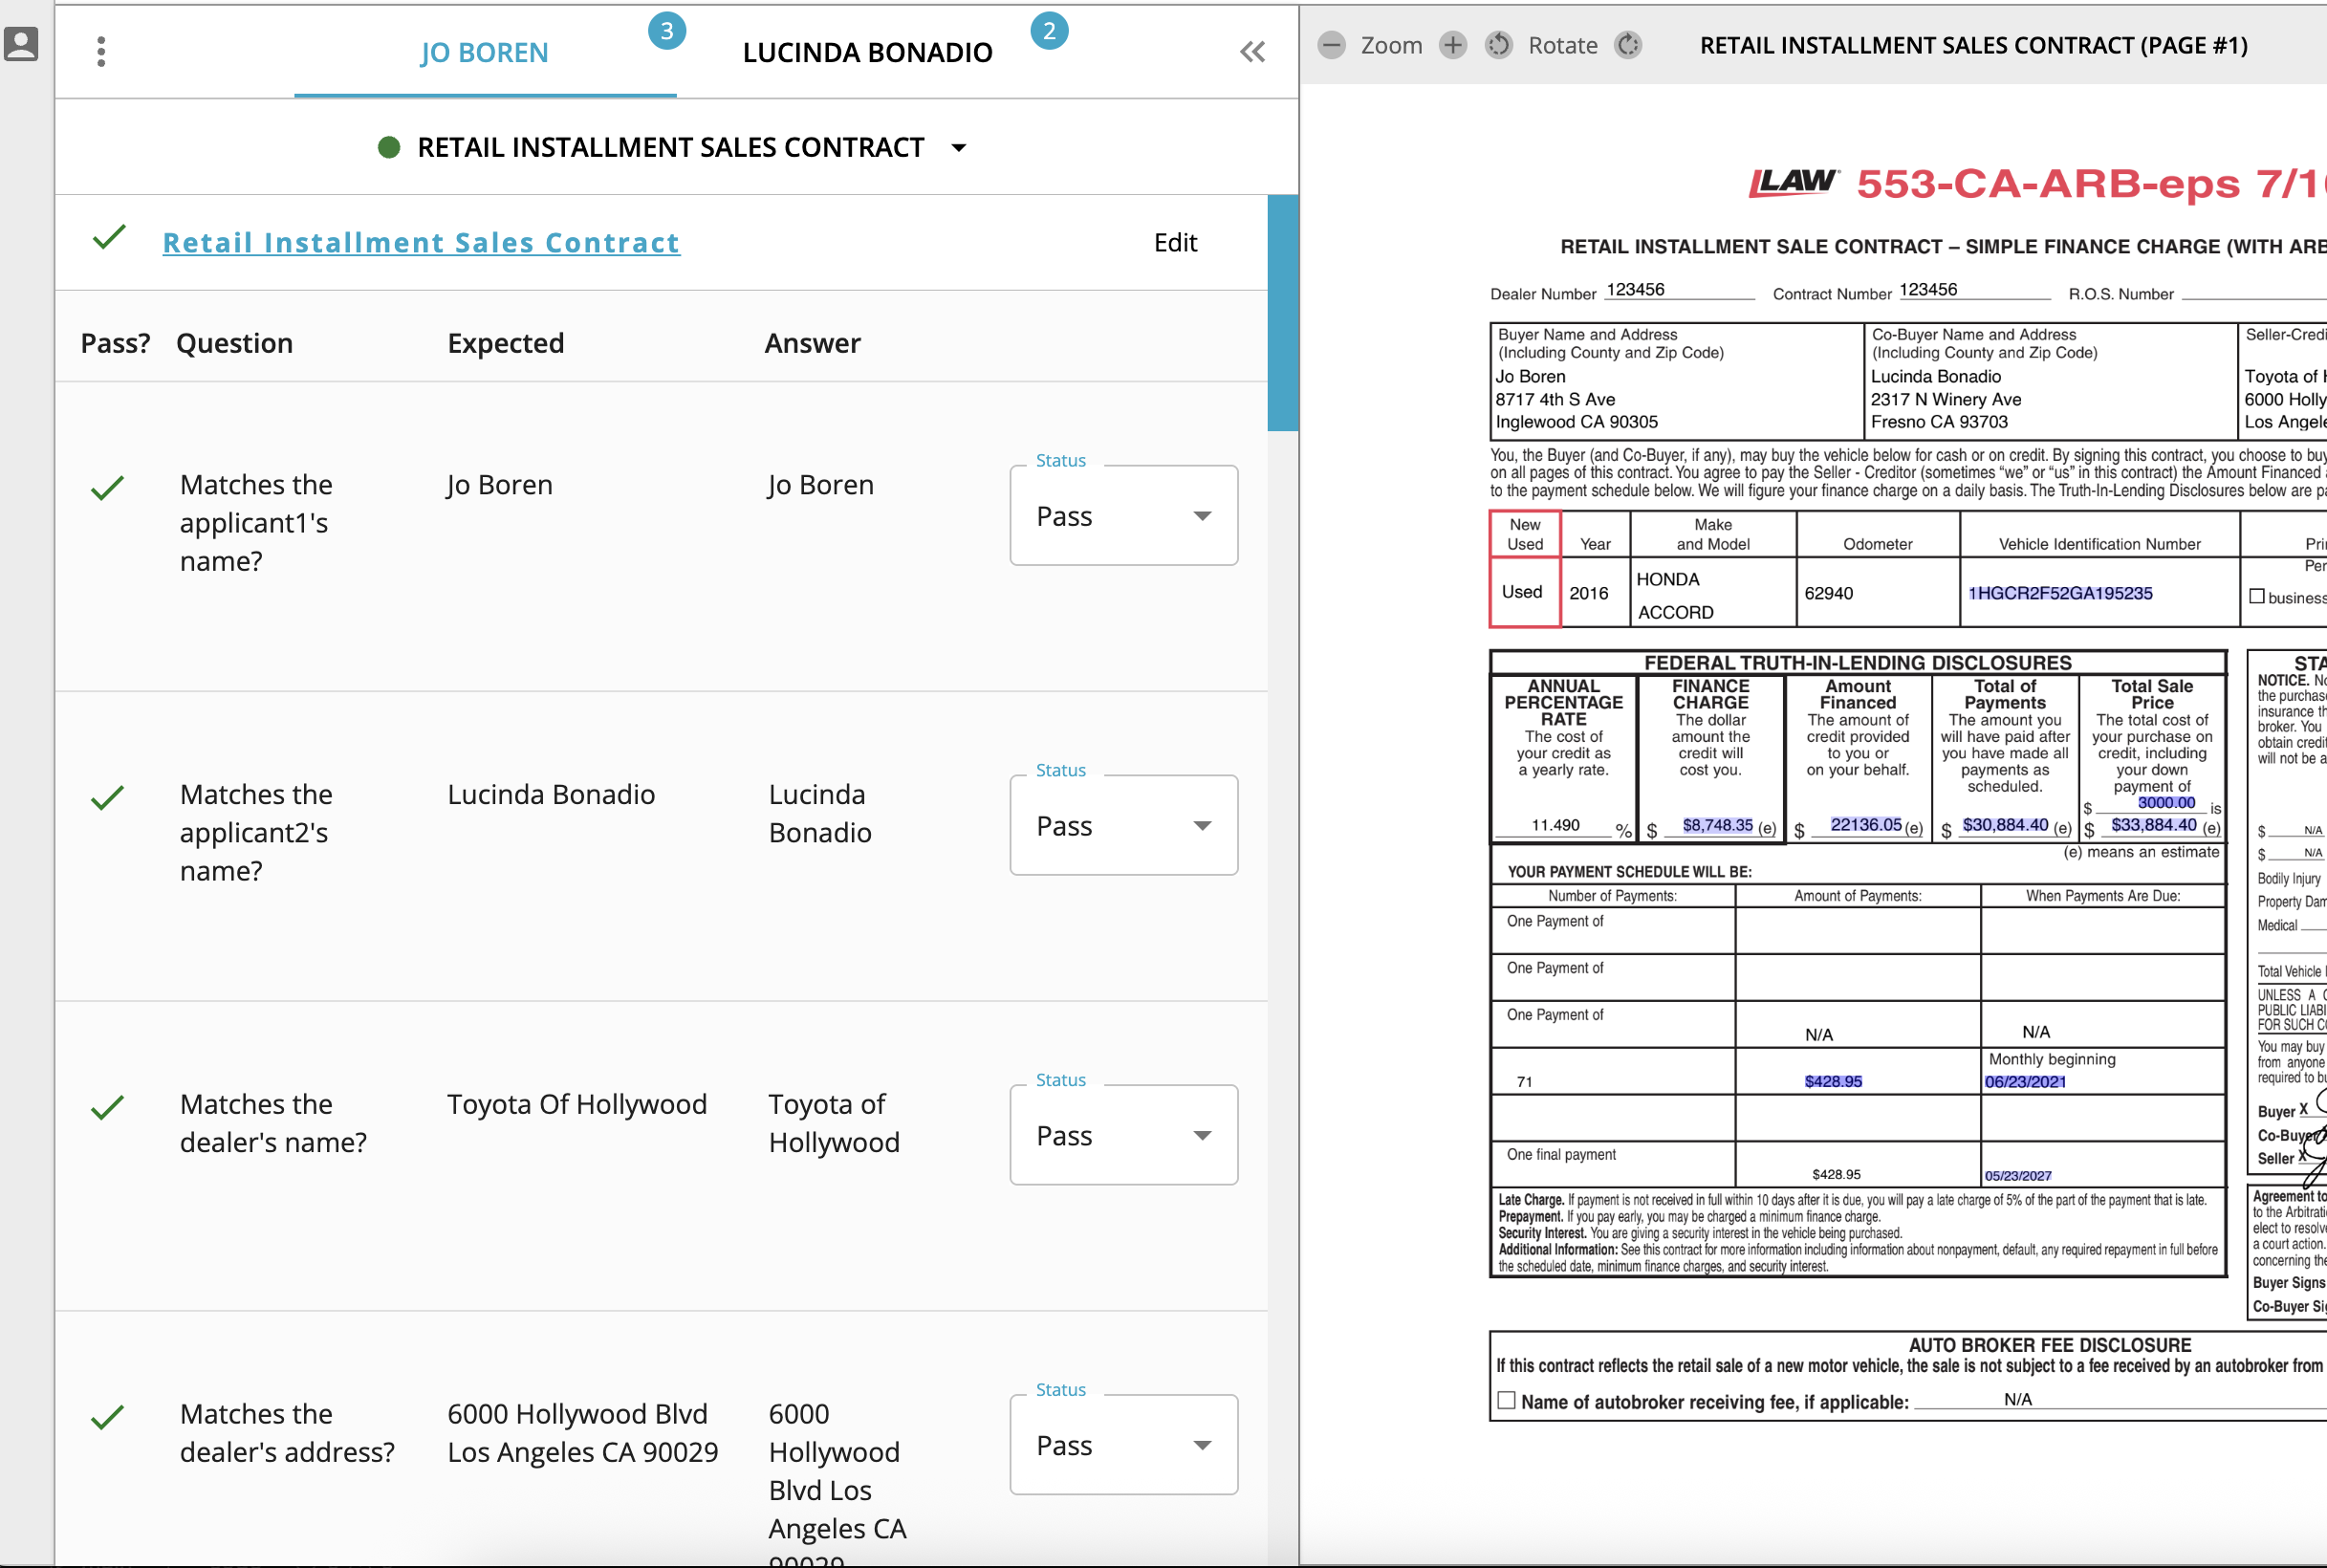Click the Expected address '6000 Hollywood Blvd'
The image size is (2327, 1568).
coord(577,1414)
